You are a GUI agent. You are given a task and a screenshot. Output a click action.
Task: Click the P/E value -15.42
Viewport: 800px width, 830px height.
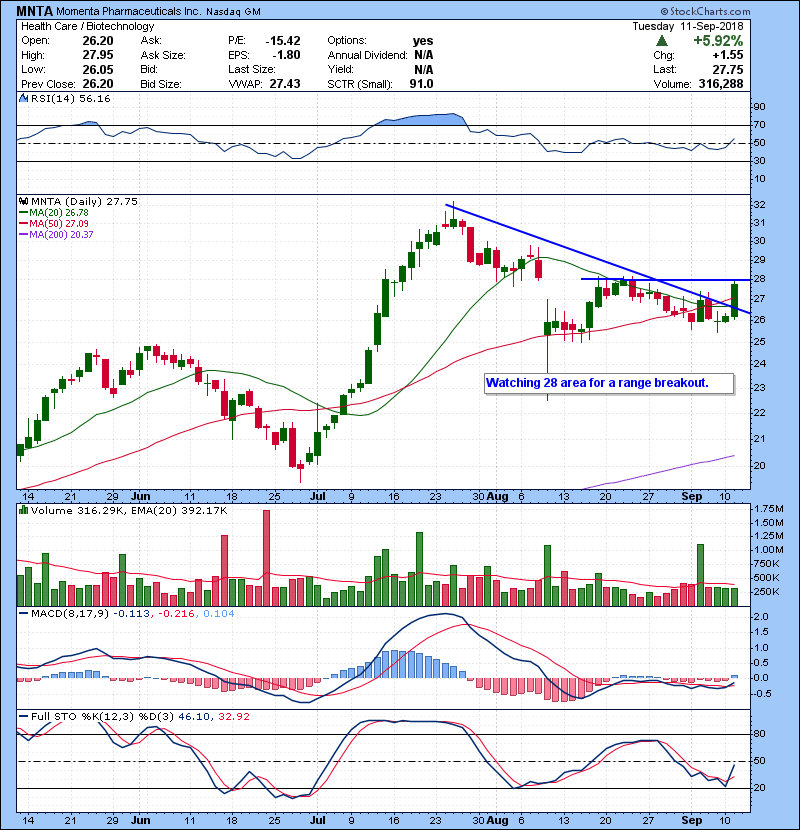click(283, 41)
